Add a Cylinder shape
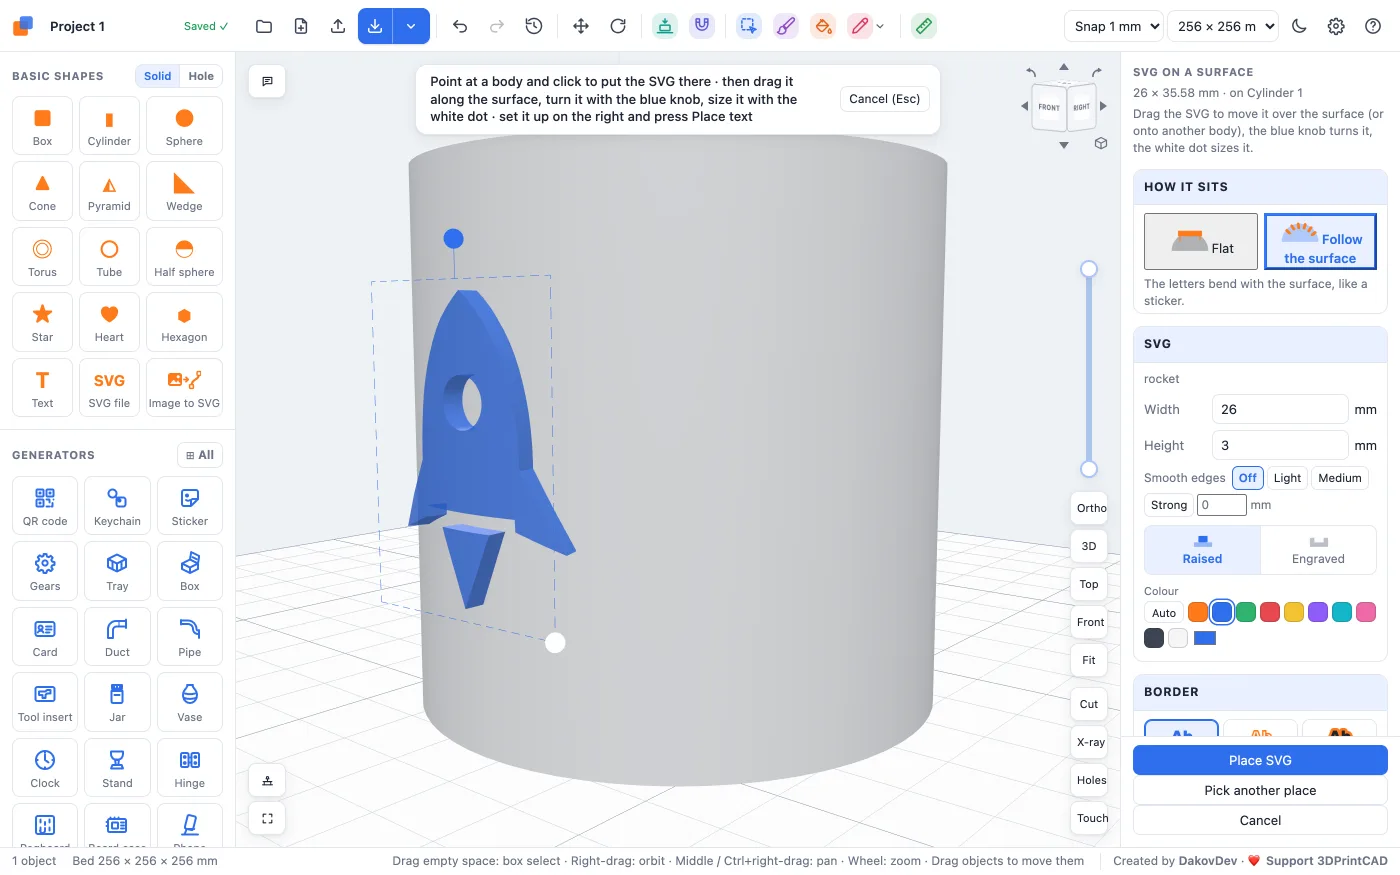1400x875 pixels. (x=109, y=125)
